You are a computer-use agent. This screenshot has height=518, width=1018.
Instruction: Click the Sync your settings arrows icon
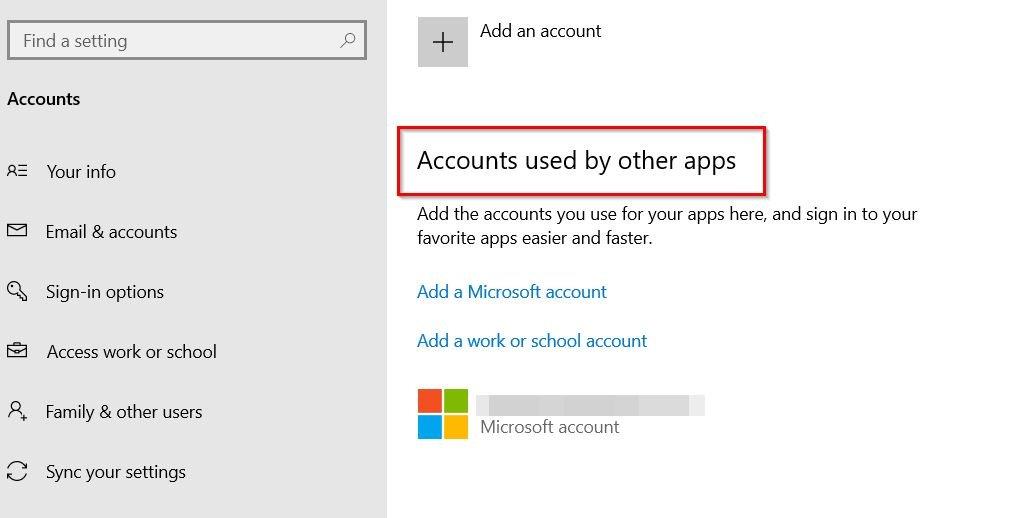pyautogui.click(x=17, y=471)
